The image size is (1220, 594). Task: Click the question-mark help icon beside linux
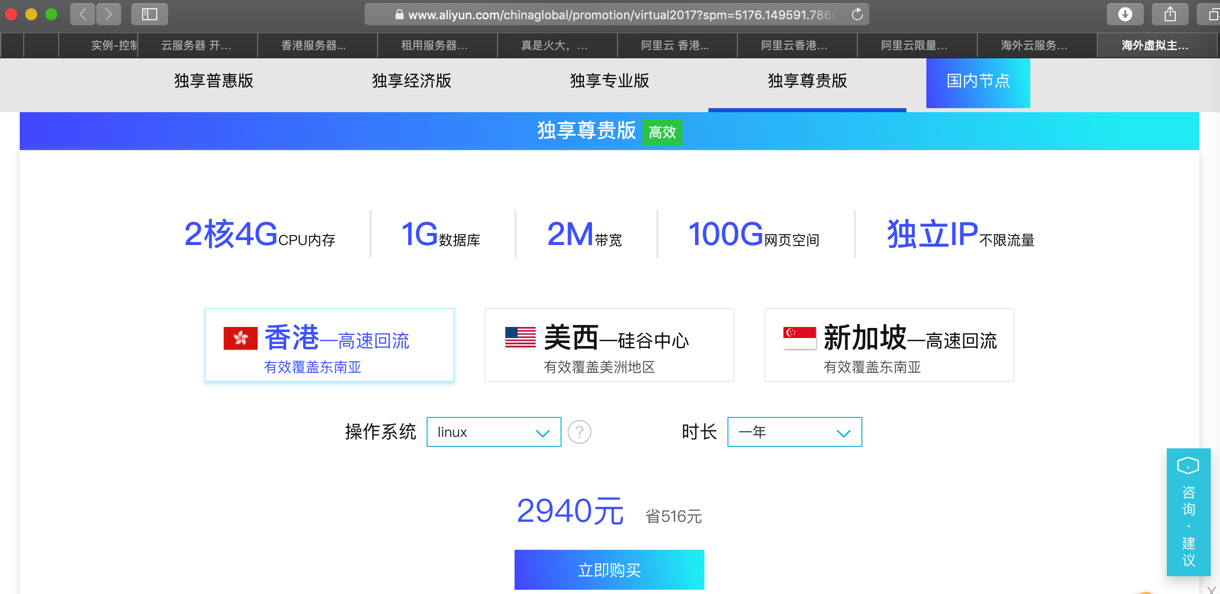click(x=579, y=432)
